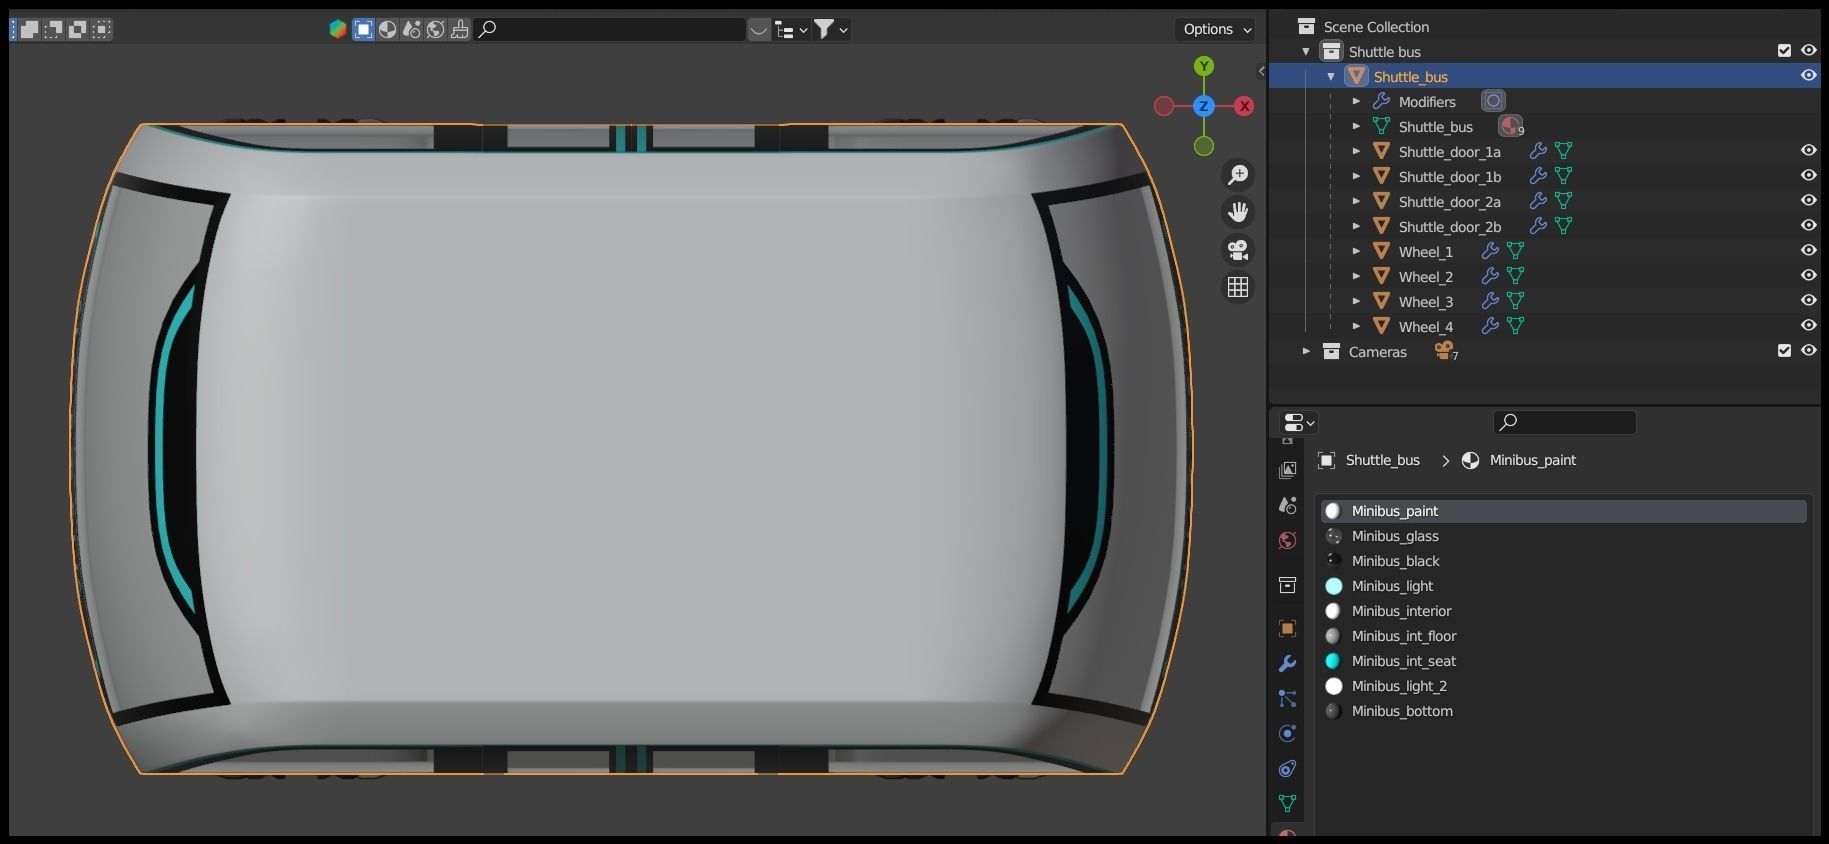Select the Minibus_interior material slot
Screen dimensions: 1829x844
(1563, 611)
